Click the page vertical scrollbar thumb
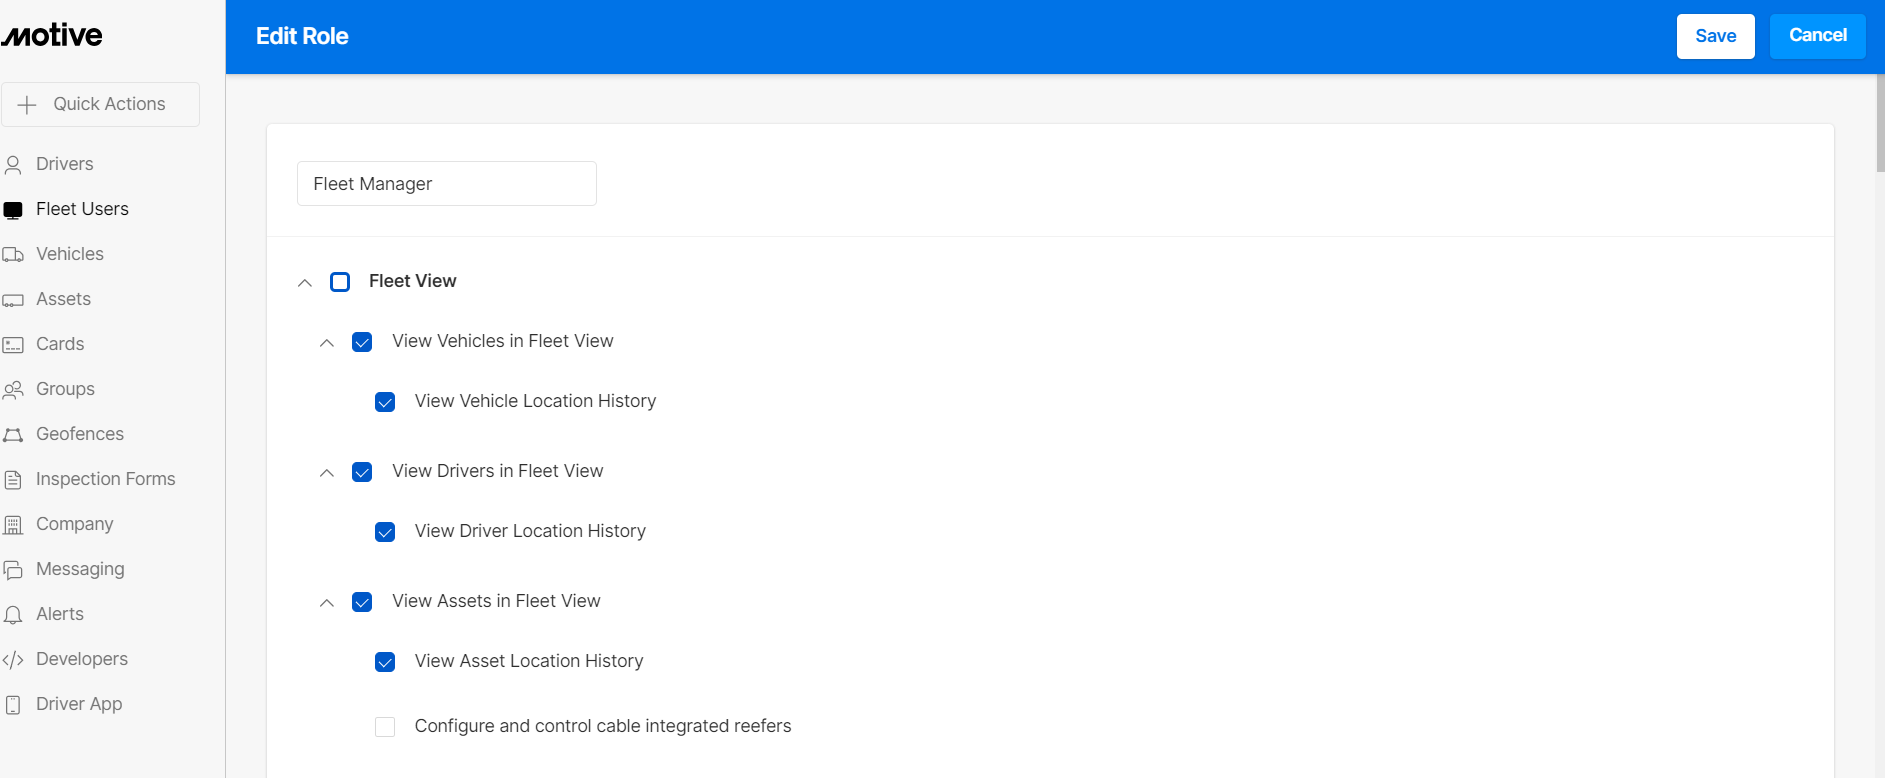Image resolution: width=1885 pixels, height=778 pixels. (1880, 122)
